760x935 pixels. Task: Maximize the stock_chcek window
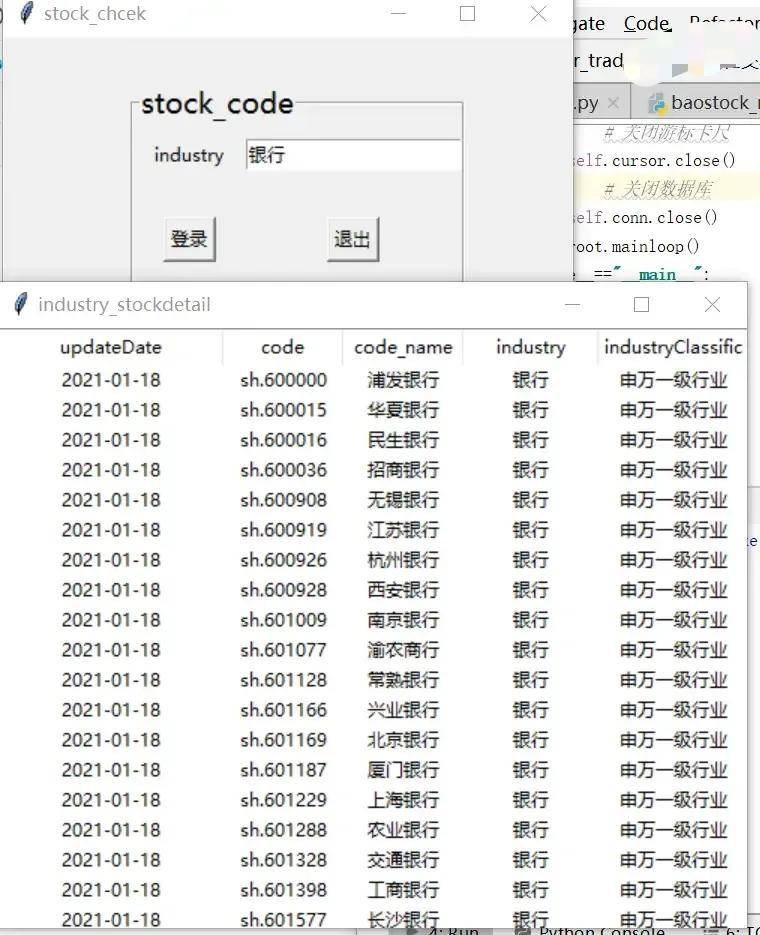point(467,13)
